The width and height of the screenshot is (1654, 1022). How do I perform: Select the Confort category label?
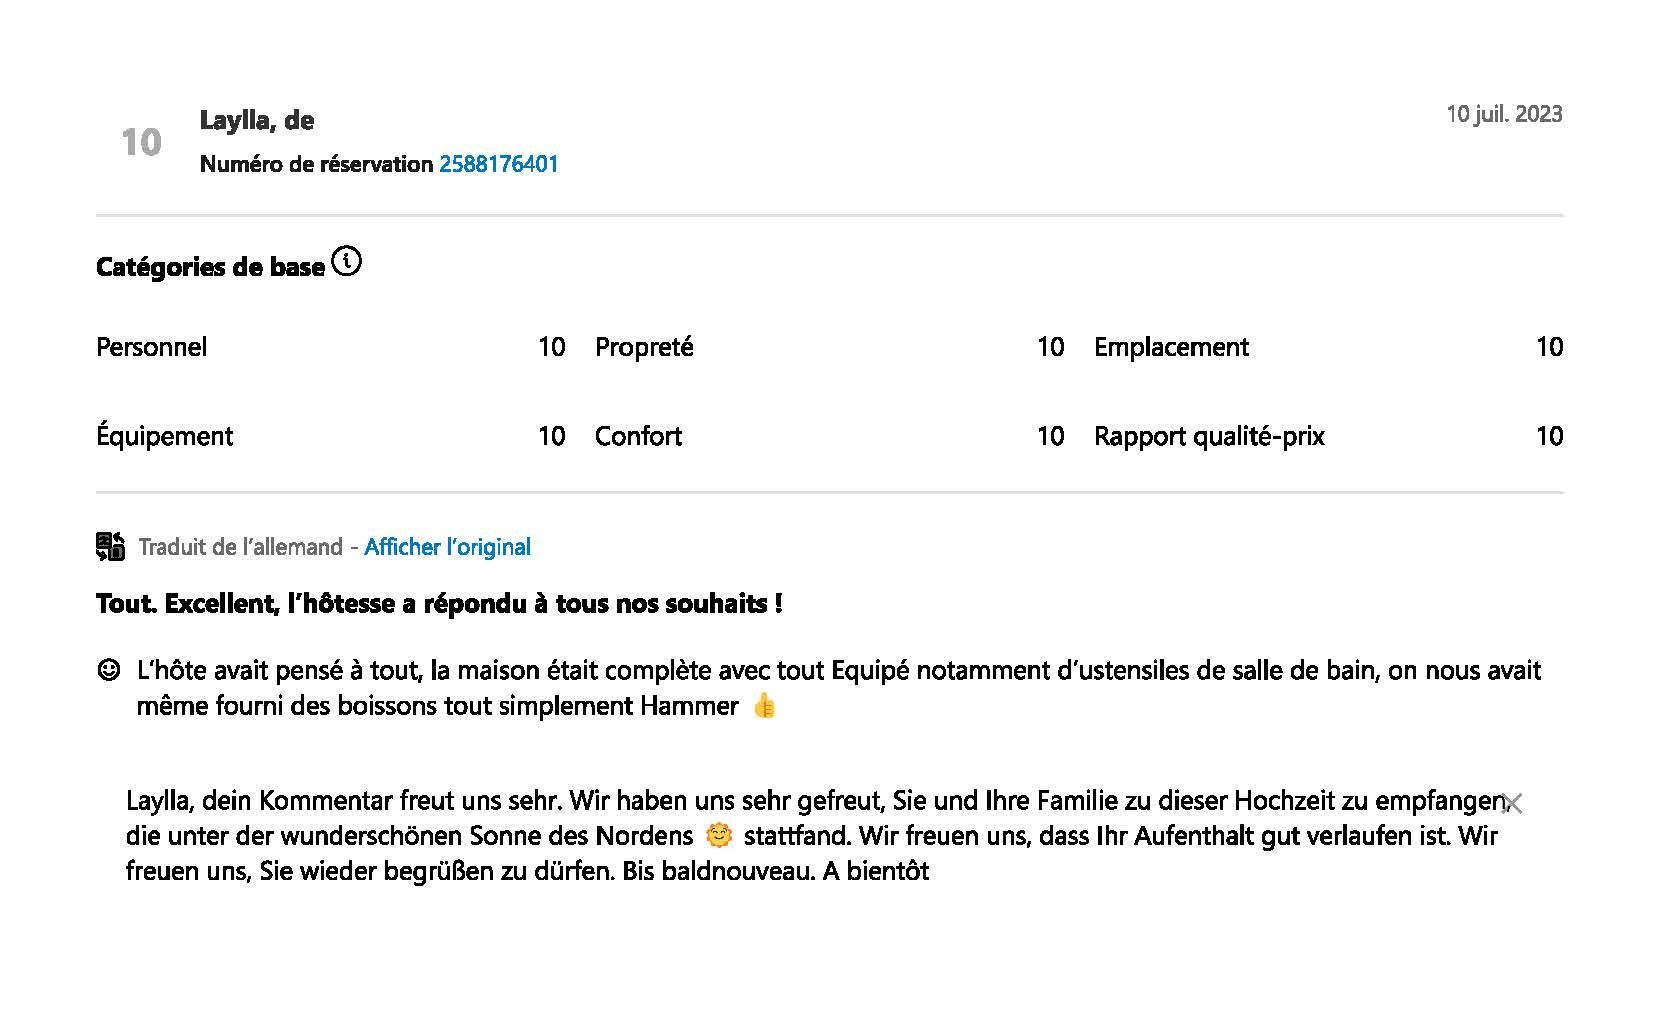tap(638, 436)
